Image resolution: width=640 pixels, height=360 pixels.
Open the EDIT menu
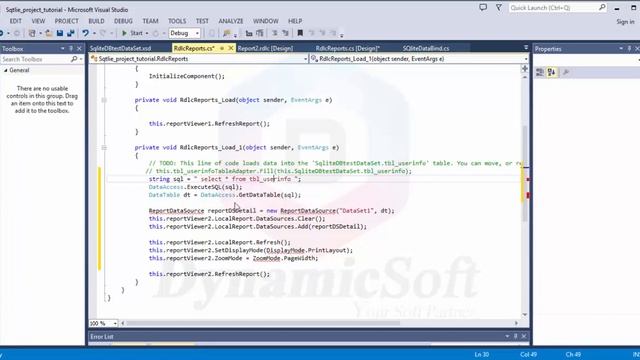[x=16, y=21]
